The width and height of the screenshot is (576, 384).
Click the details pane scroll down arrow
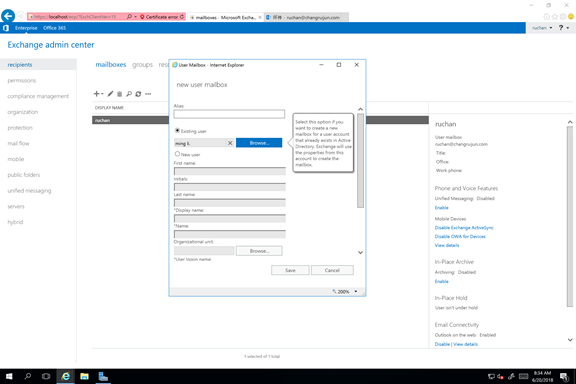click(x=570, y=340)
